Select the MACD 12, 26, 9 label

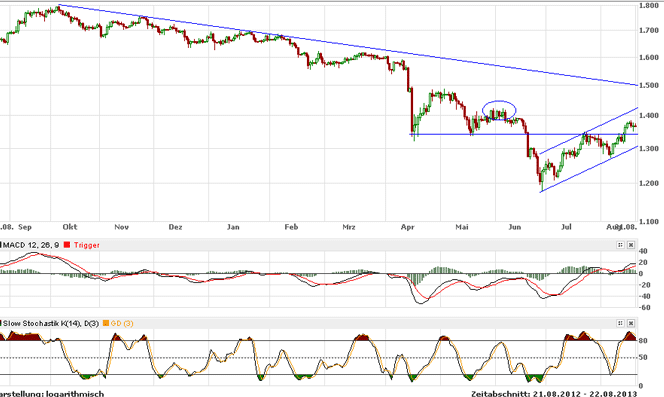(31, 245)
